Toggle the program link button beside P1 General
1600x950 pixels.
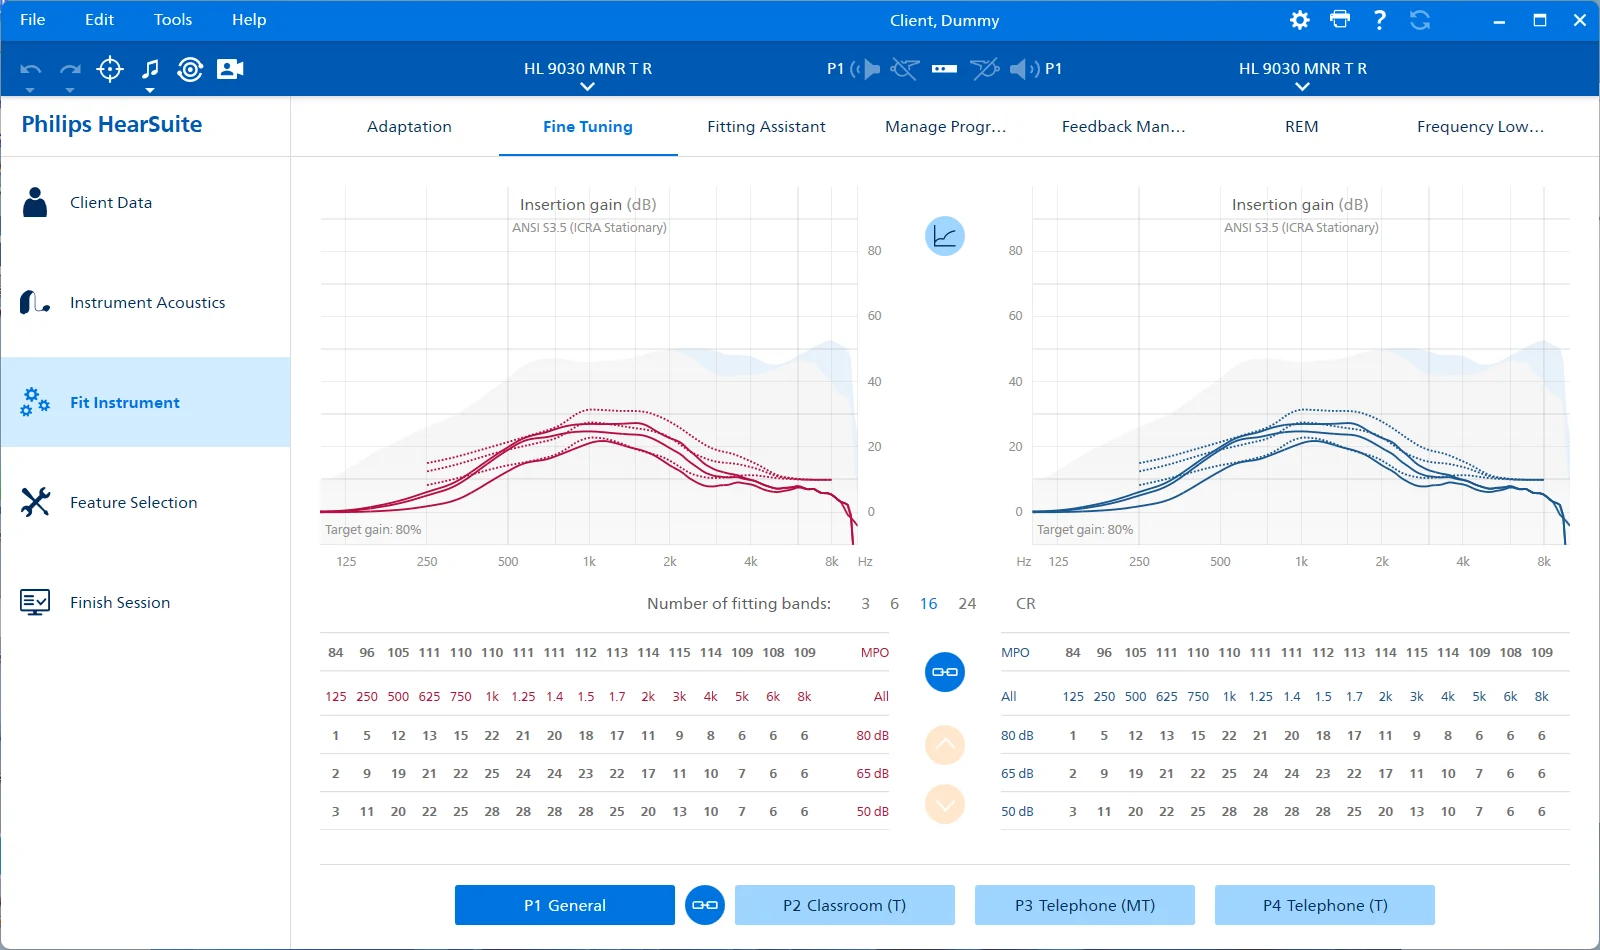coord(705,905)
